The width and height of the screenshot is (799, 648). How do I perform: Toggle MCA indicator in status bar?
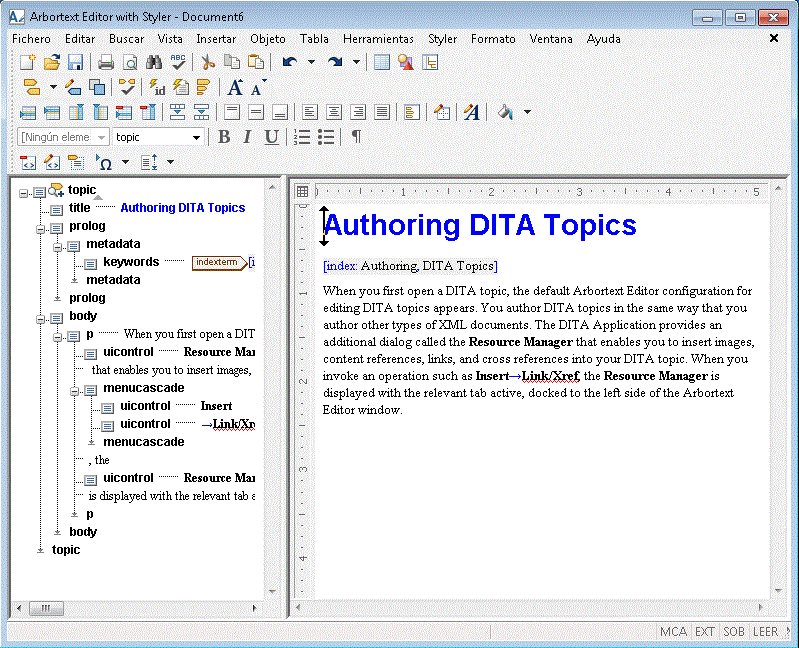click(673, 632)
